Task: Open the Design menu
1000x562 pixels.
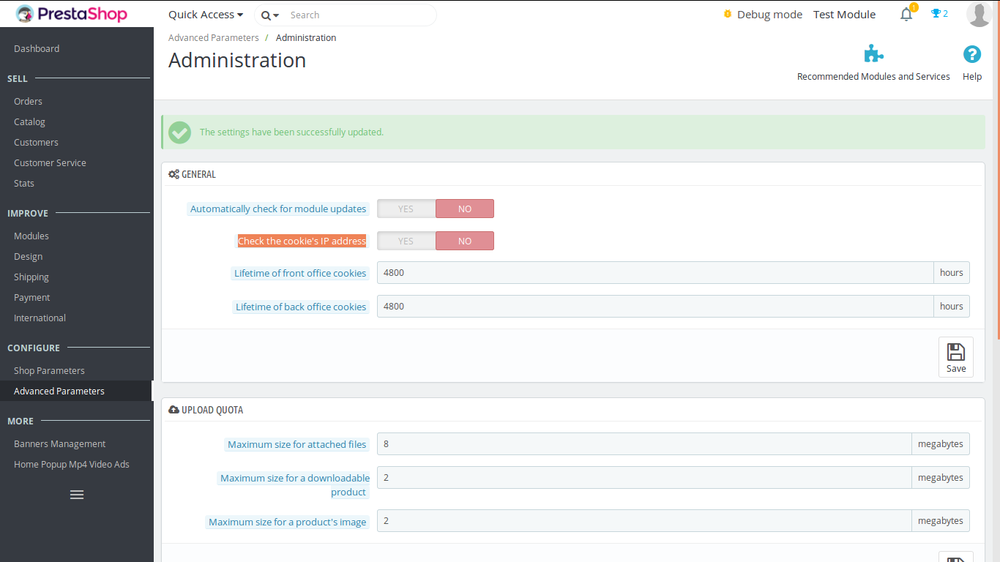Action: (28, 256)
